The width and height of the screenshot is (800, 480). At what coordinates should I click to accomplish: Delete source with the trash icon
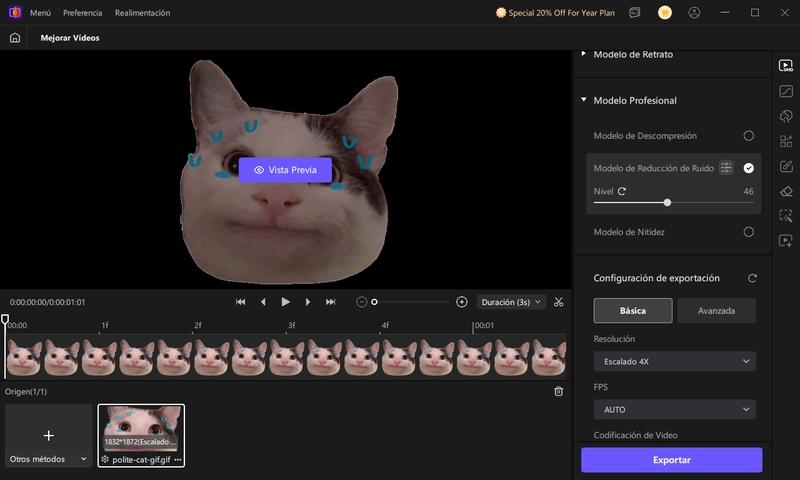tap(559, 391)
